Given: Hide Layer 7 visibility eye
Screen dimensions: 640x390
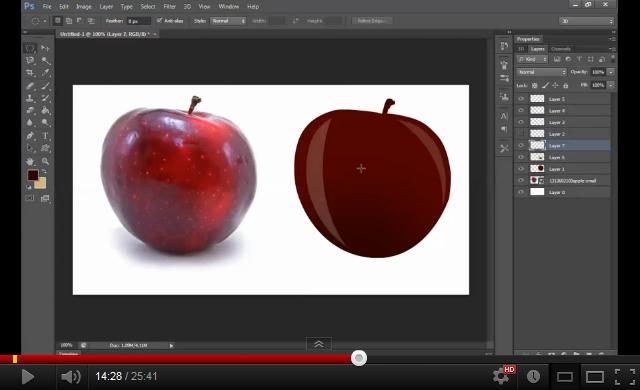Looking at the screenshot, I should click(521, 145).
